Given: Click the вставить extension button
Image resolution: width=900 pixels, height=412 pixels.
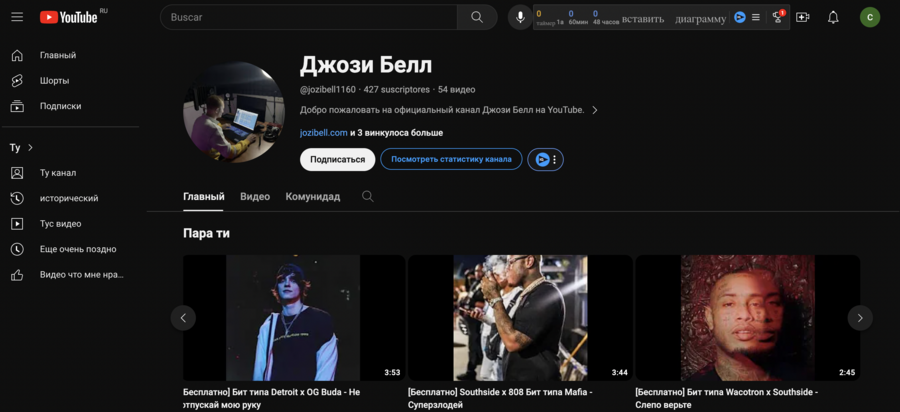Looking at the screenshot, I should (643, 19).
